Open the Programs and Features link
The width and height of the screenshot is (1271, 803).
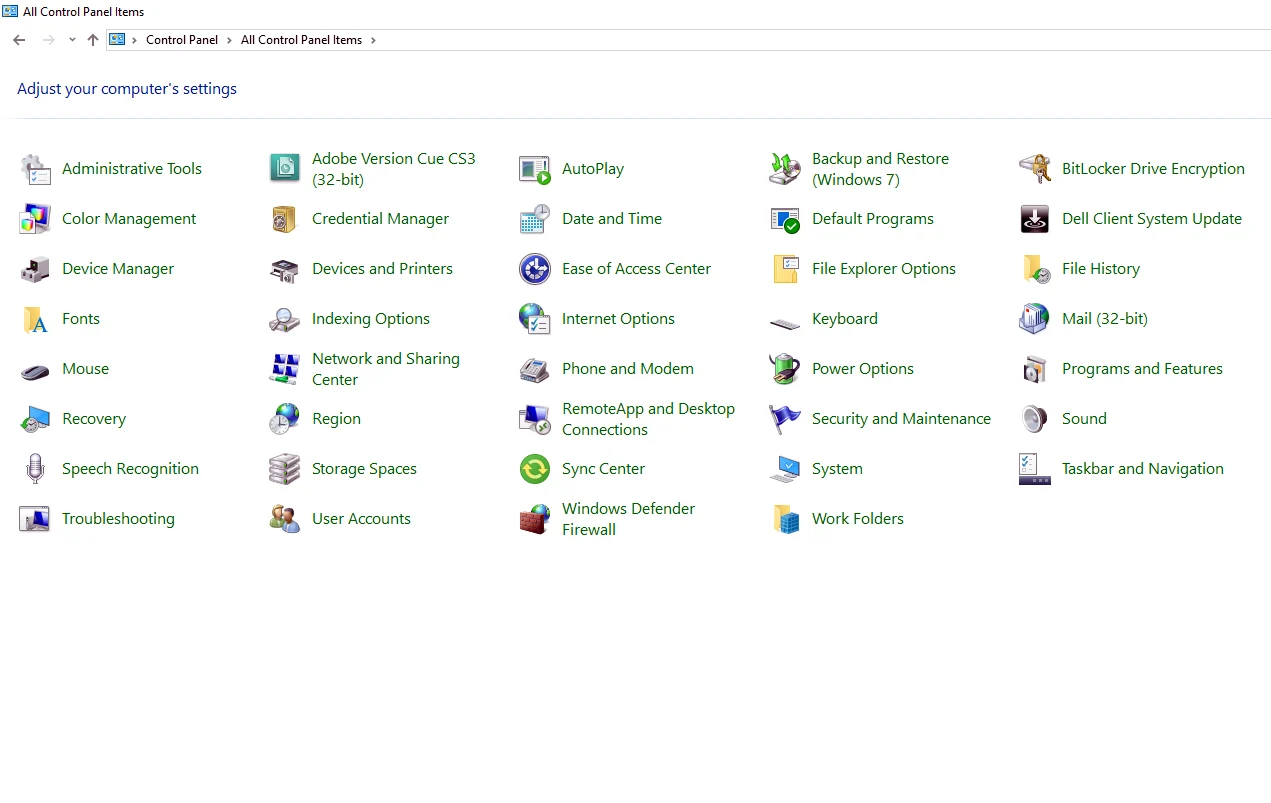tap(1142, 369)
